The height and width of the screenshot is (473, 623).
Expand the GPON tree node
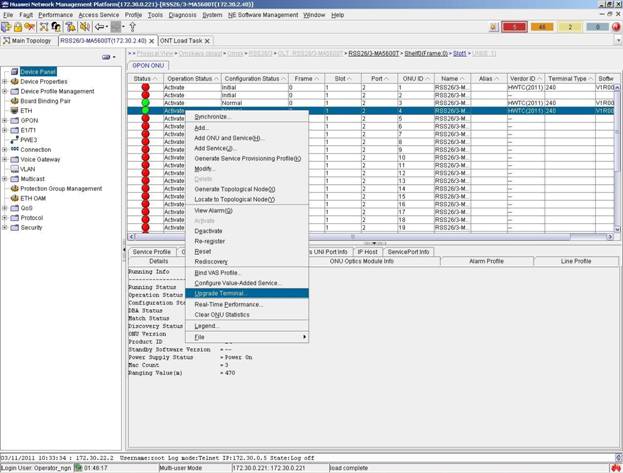pyautogui.click(x=5, y=120)
